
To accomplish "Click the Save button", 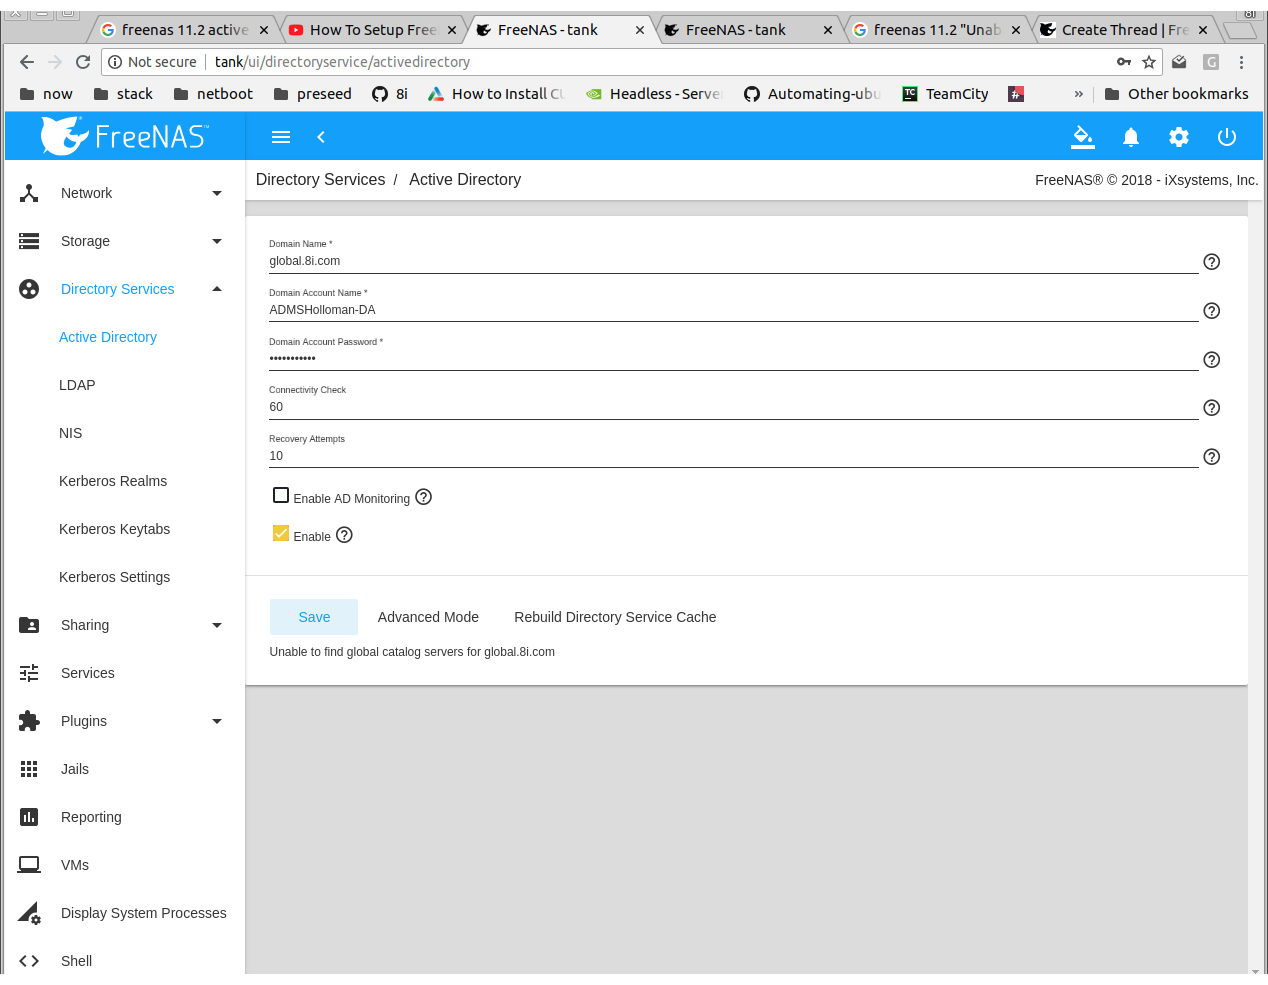I will tap(314, 617).
